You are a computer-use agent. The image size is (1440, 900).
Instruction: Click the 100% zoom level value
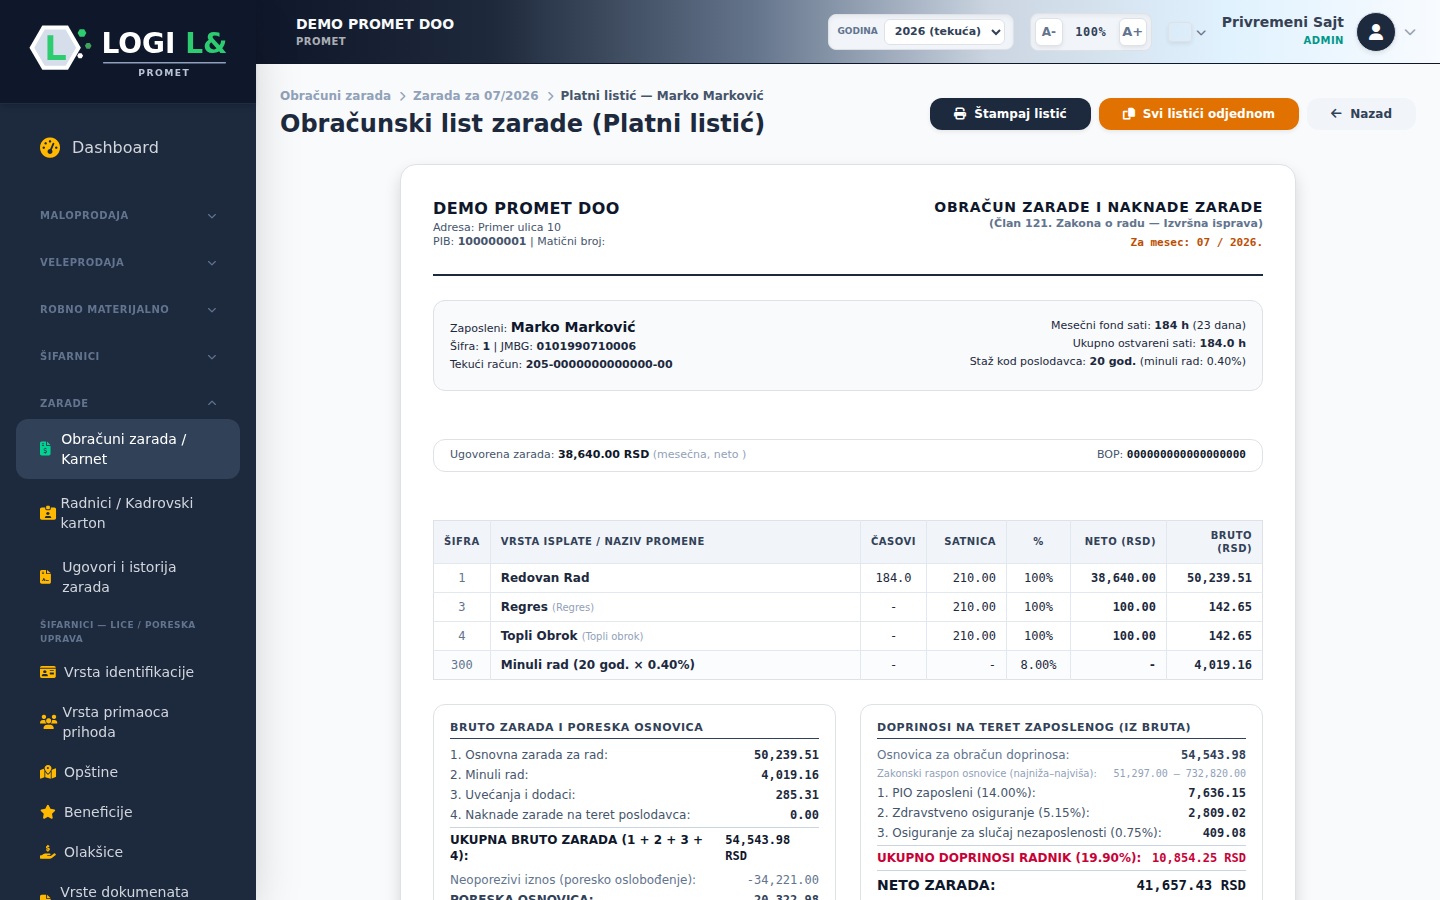pyautogui.click(x=1091, y=32)
